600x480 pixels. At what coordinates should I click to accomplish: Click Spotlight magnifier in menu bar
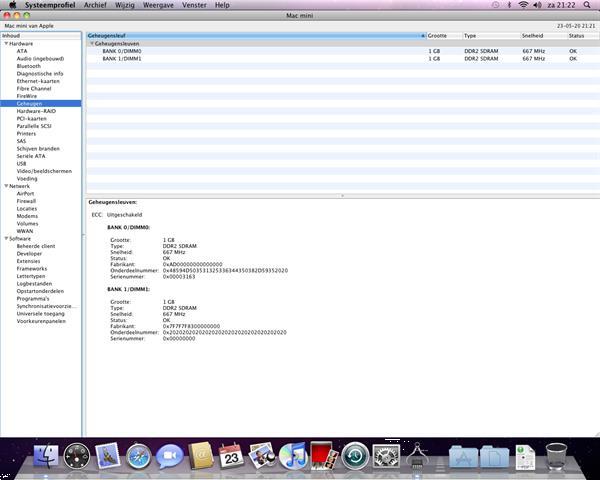click(587, 5)
